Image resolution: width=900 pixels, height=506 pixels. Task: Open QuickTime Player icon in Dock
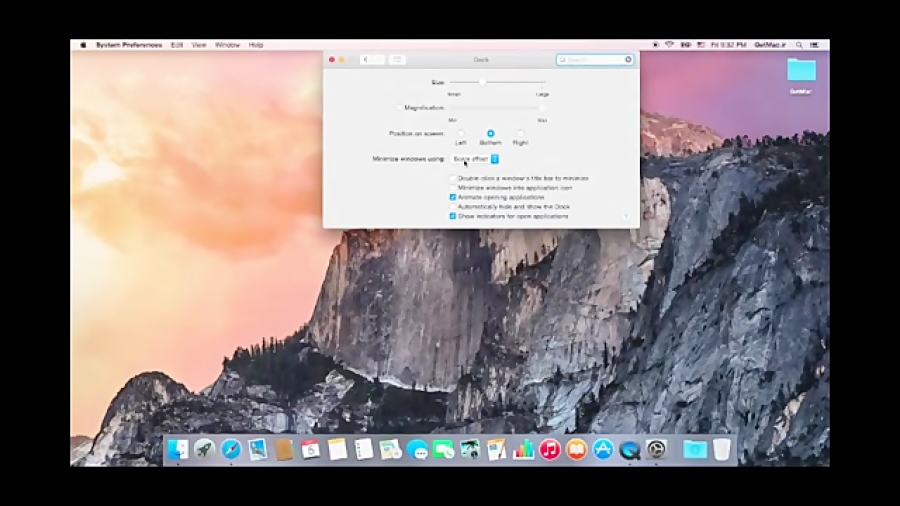point(630,449)
